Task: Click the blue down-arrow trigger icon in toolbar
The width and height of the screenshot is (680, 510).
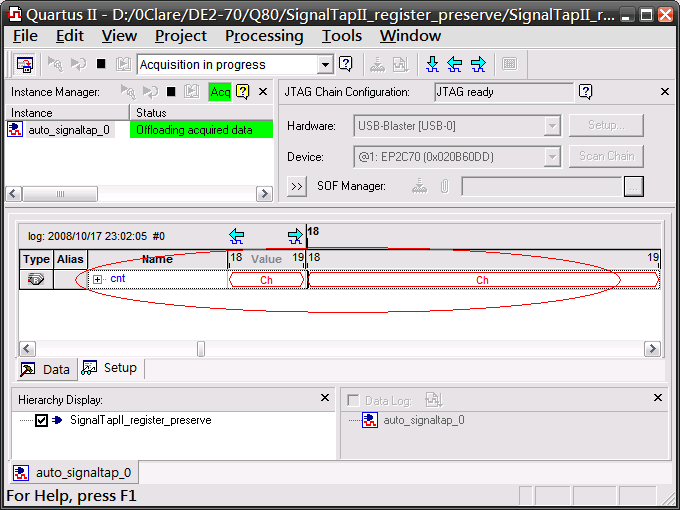Action: [432, 64]
